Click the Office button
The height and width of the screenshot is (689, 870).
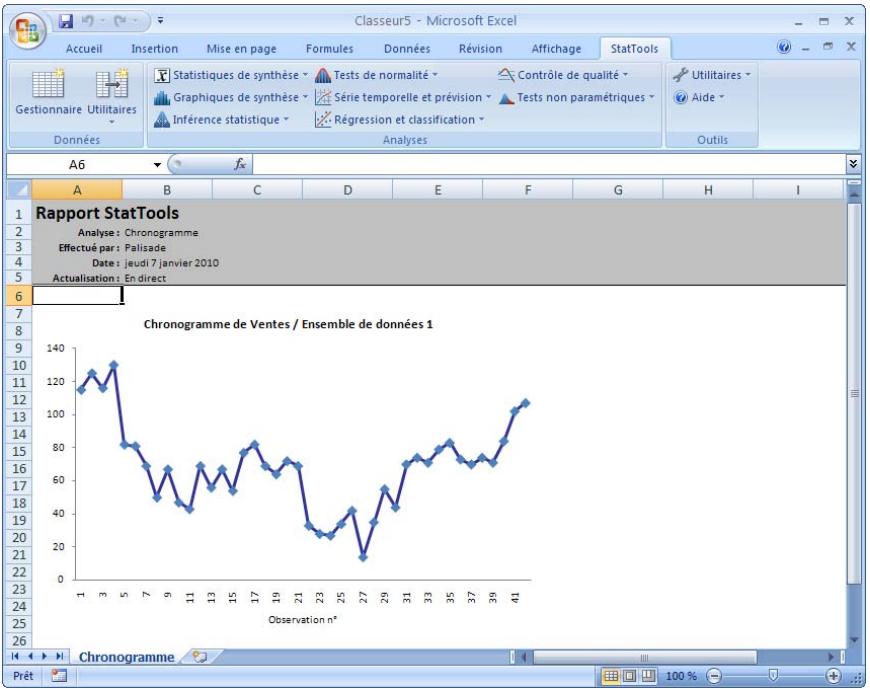30,29
